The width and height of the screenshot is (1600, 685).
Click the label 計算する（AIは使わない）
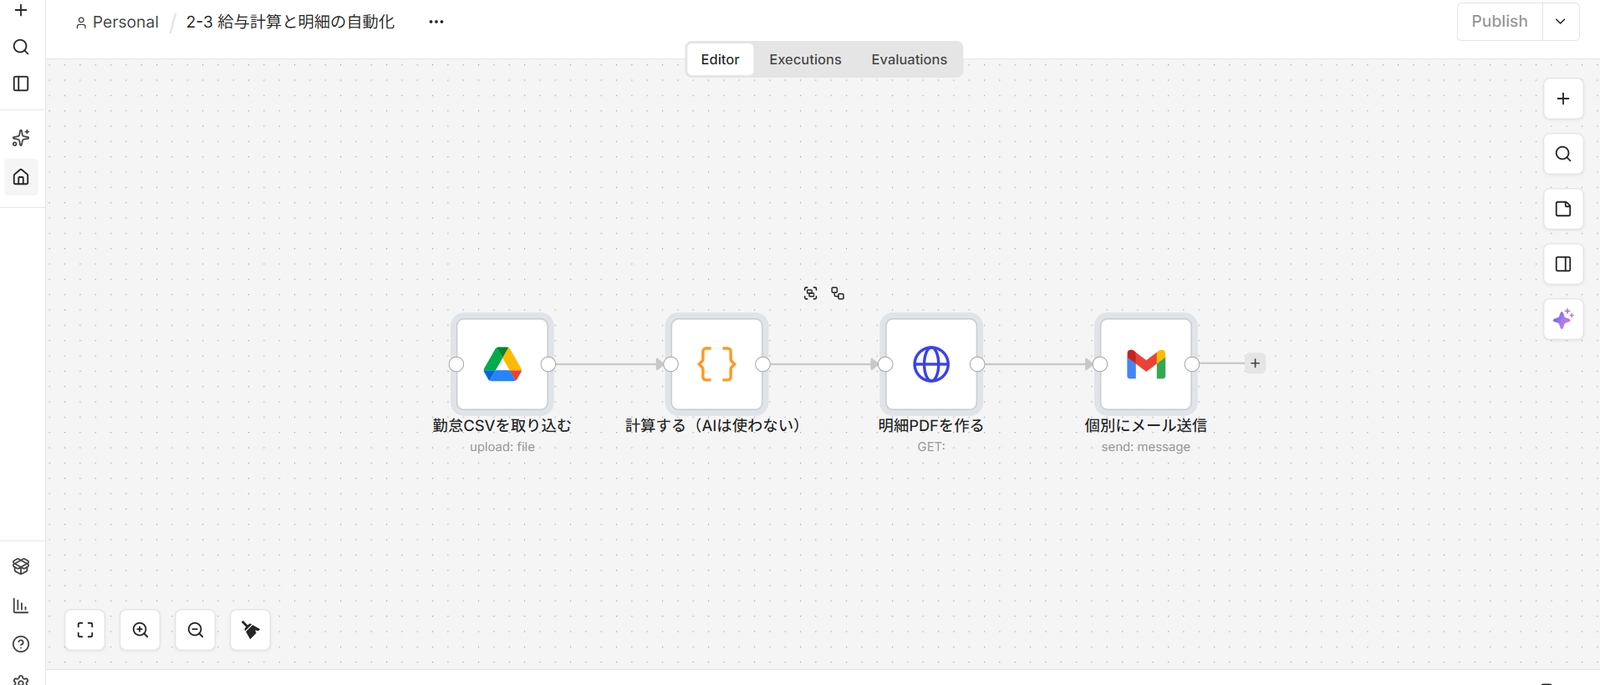pyautogui.click(x=713, y=425)
